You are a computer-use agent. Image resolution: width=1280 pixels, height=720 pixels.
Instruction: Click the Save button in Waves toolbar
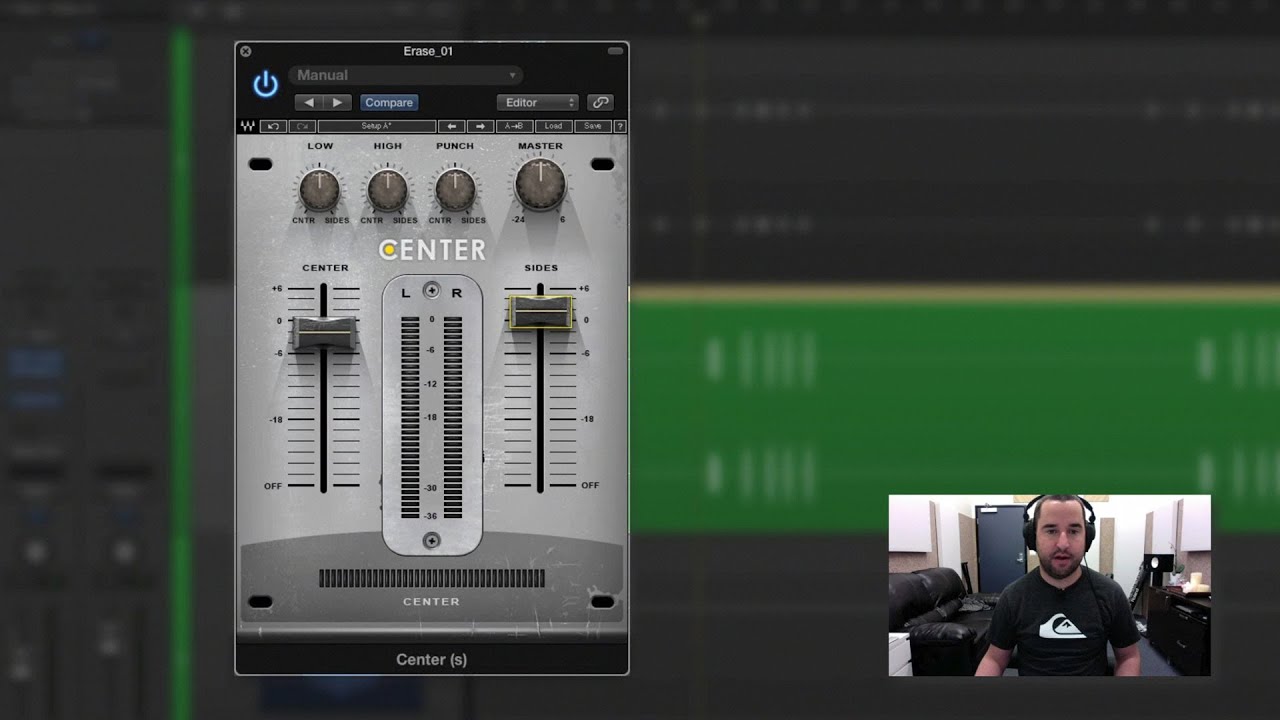pos(593,126)
